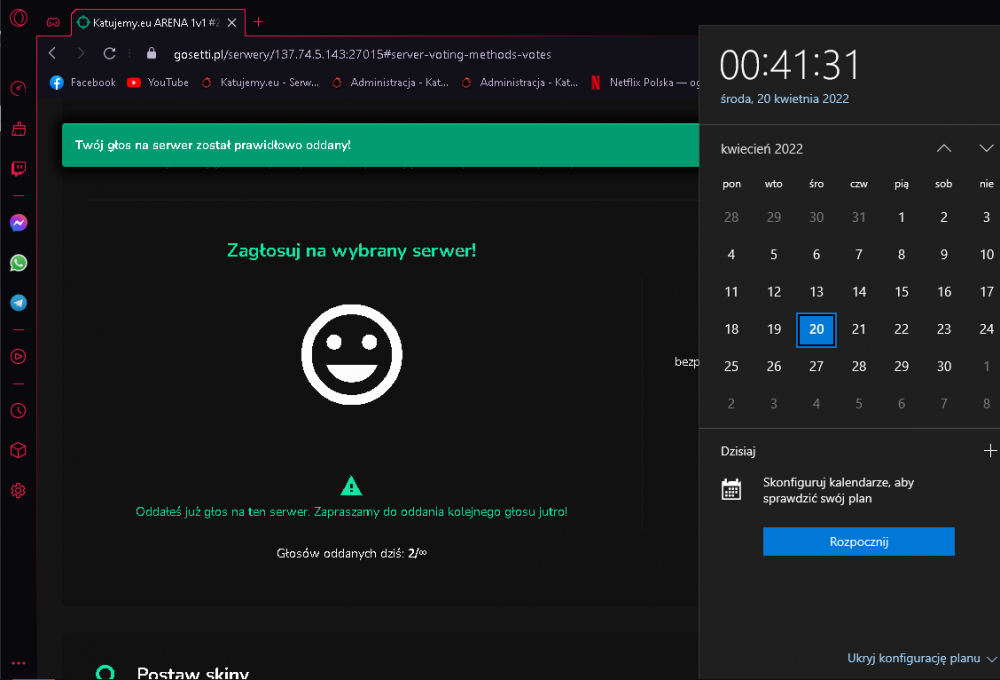Open Twitch panel in sidebar
This screenshot has height=680, width=1000.
18,168
